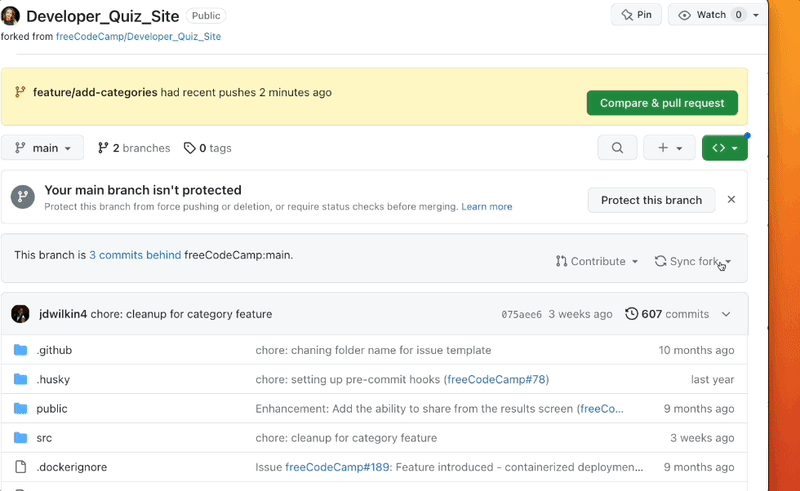Viewport: 800px width, 491px height.
Task: Pin the Developer_Quiz_Site repository
Action: pos(636,15)
